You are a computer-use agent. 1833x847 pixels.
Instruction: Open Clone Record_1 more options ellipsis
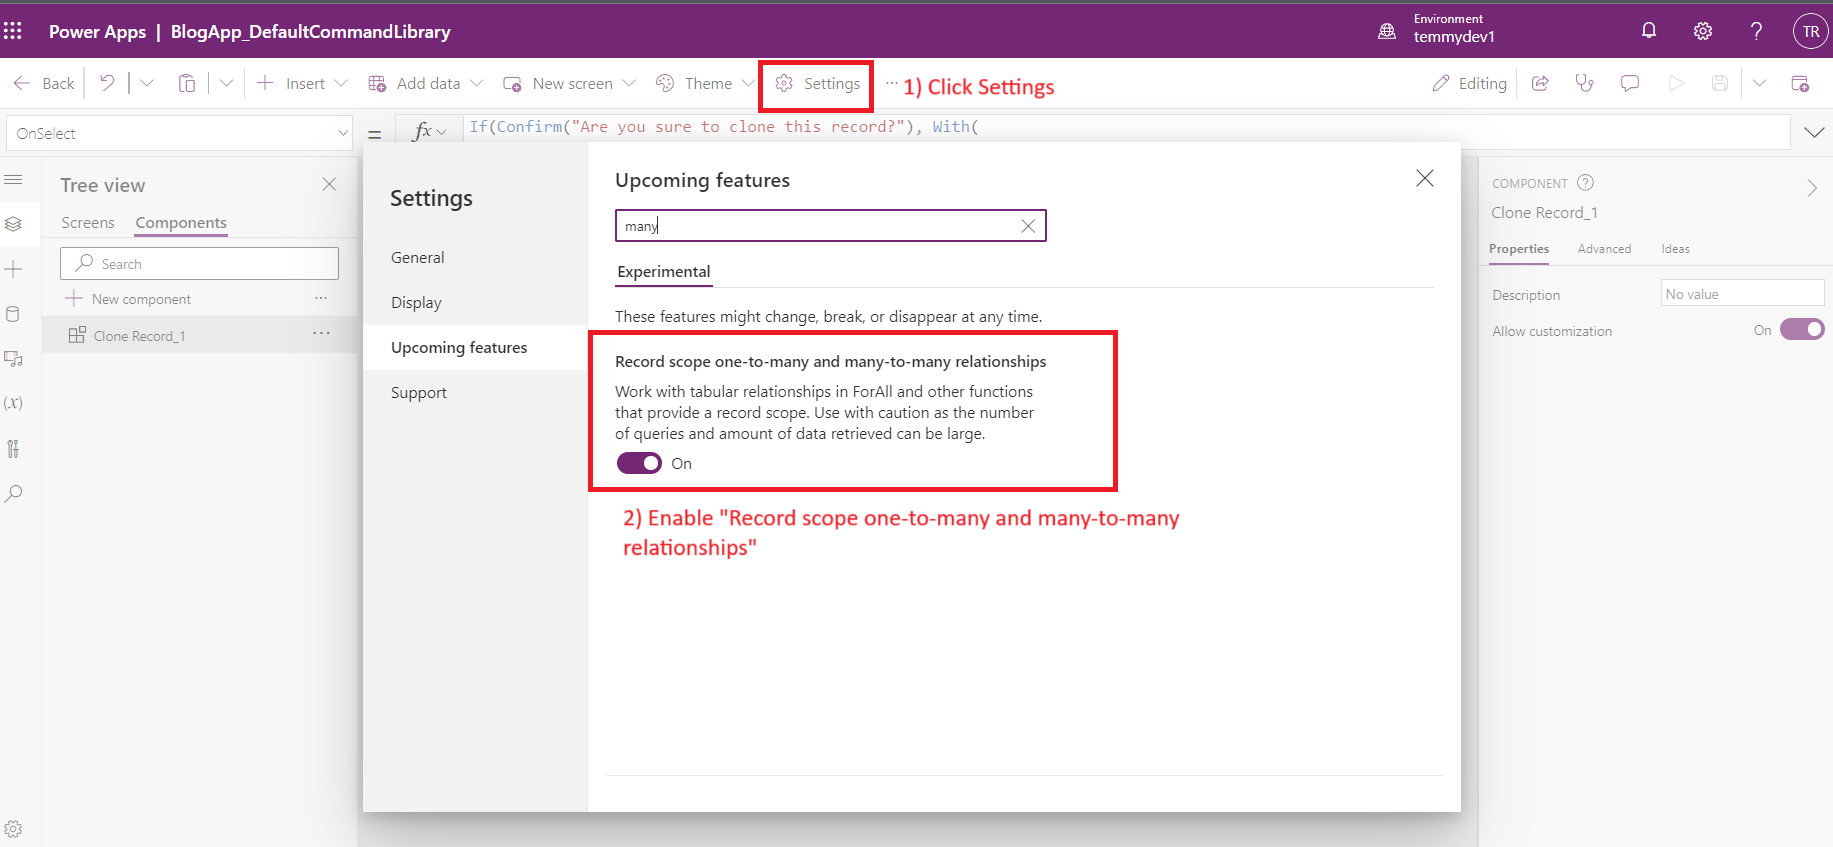(x=321, y=334)
